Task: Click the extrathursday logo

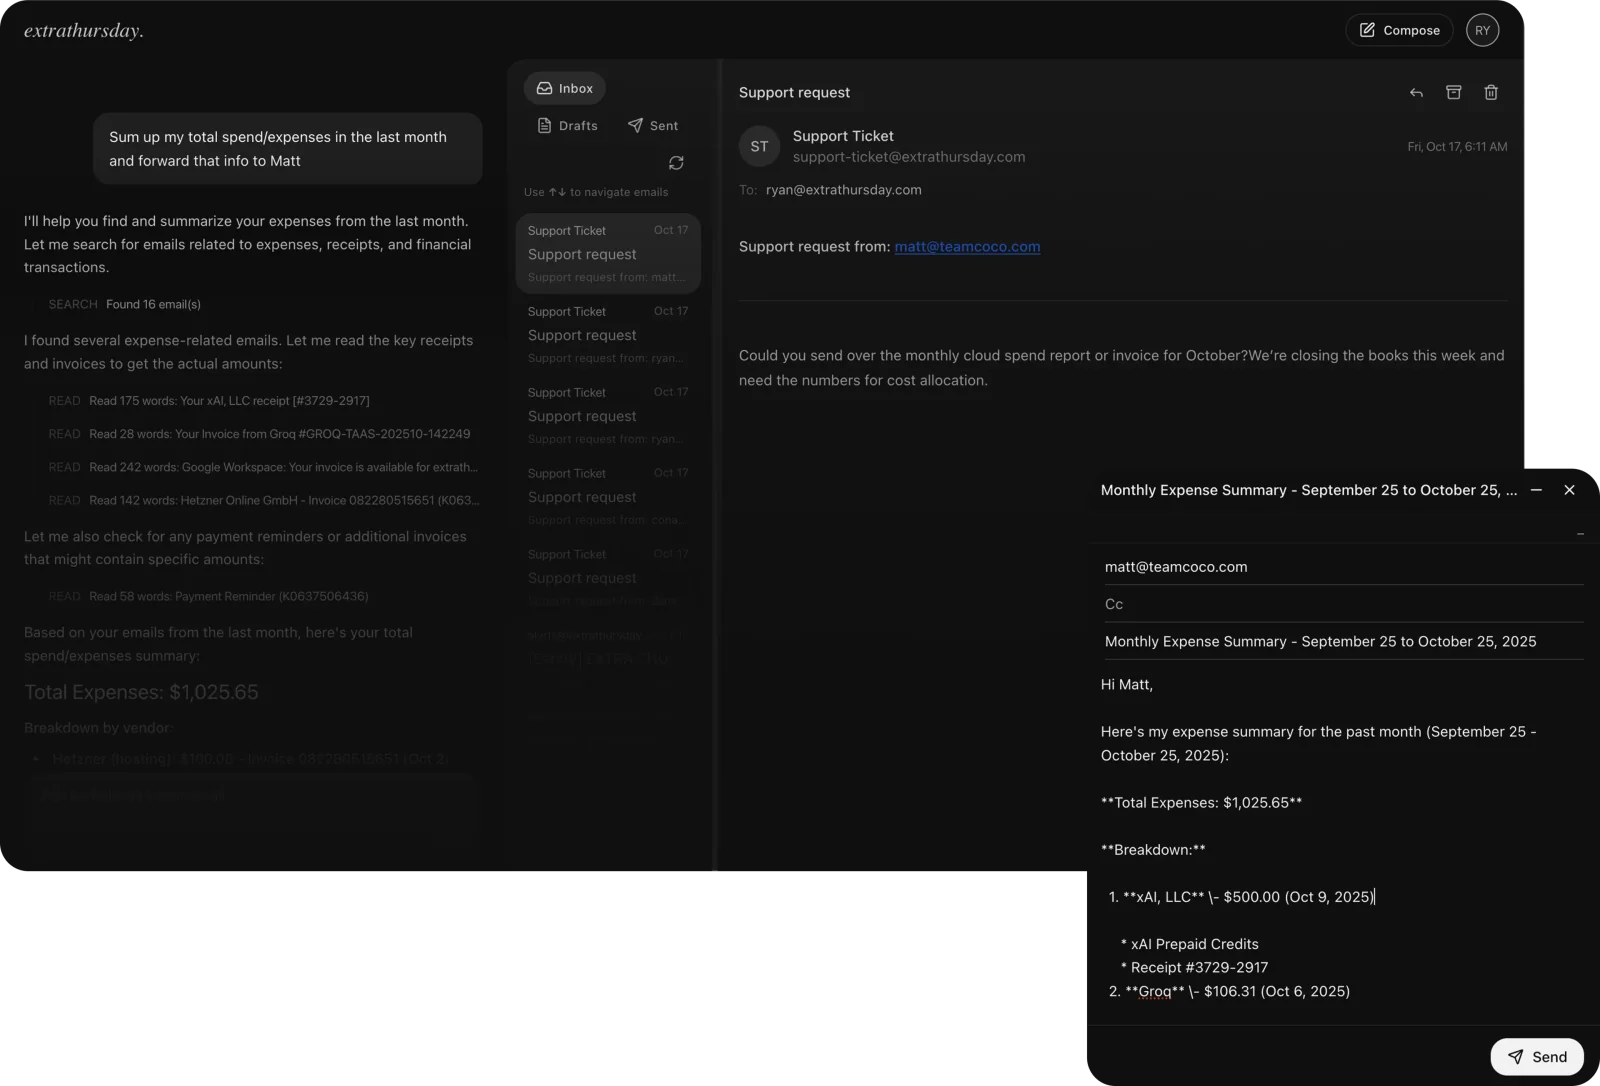Action: tap(84, 31)
